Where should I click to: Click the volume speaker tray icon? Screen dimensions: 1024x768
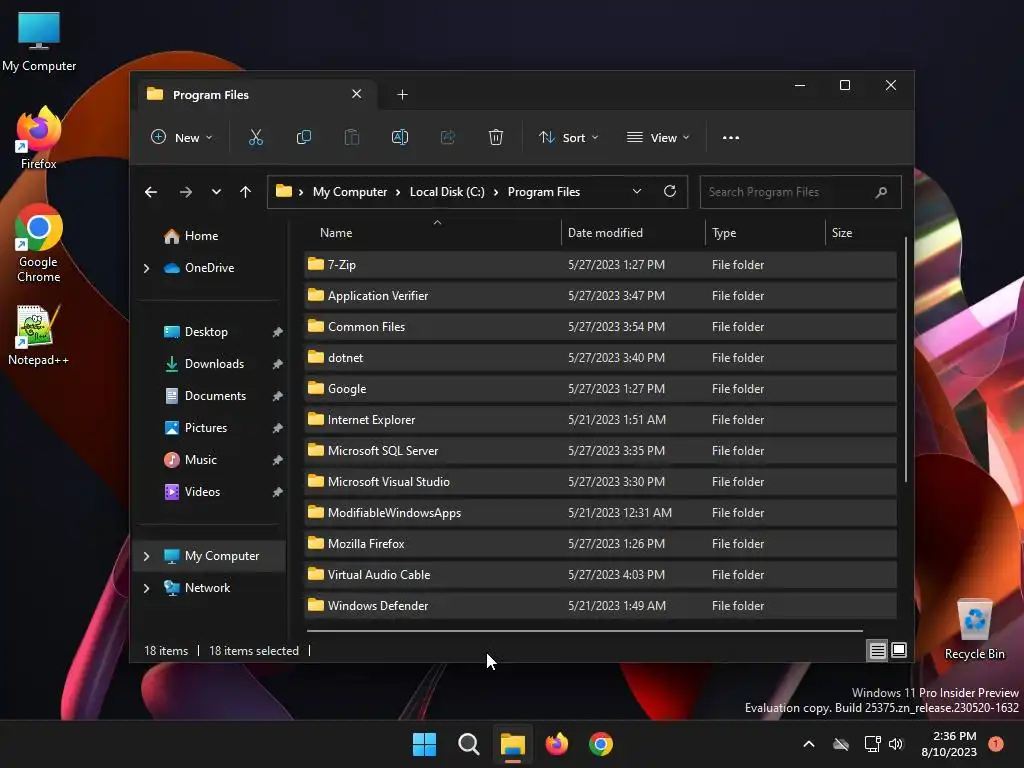click(895, 744)
